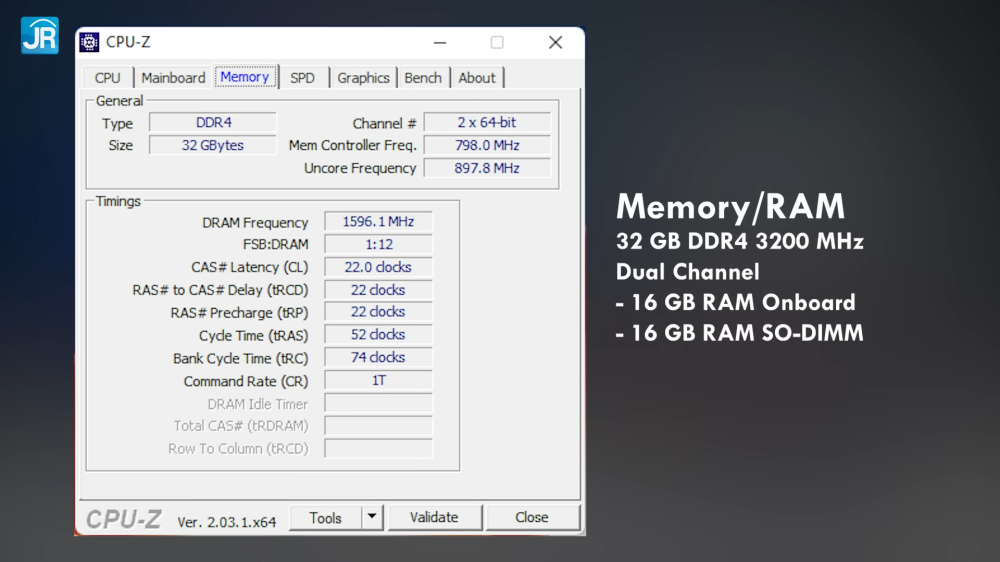Close the window with the X button
This screenshot has height=562, width=1000.
(x=555, y=42)
